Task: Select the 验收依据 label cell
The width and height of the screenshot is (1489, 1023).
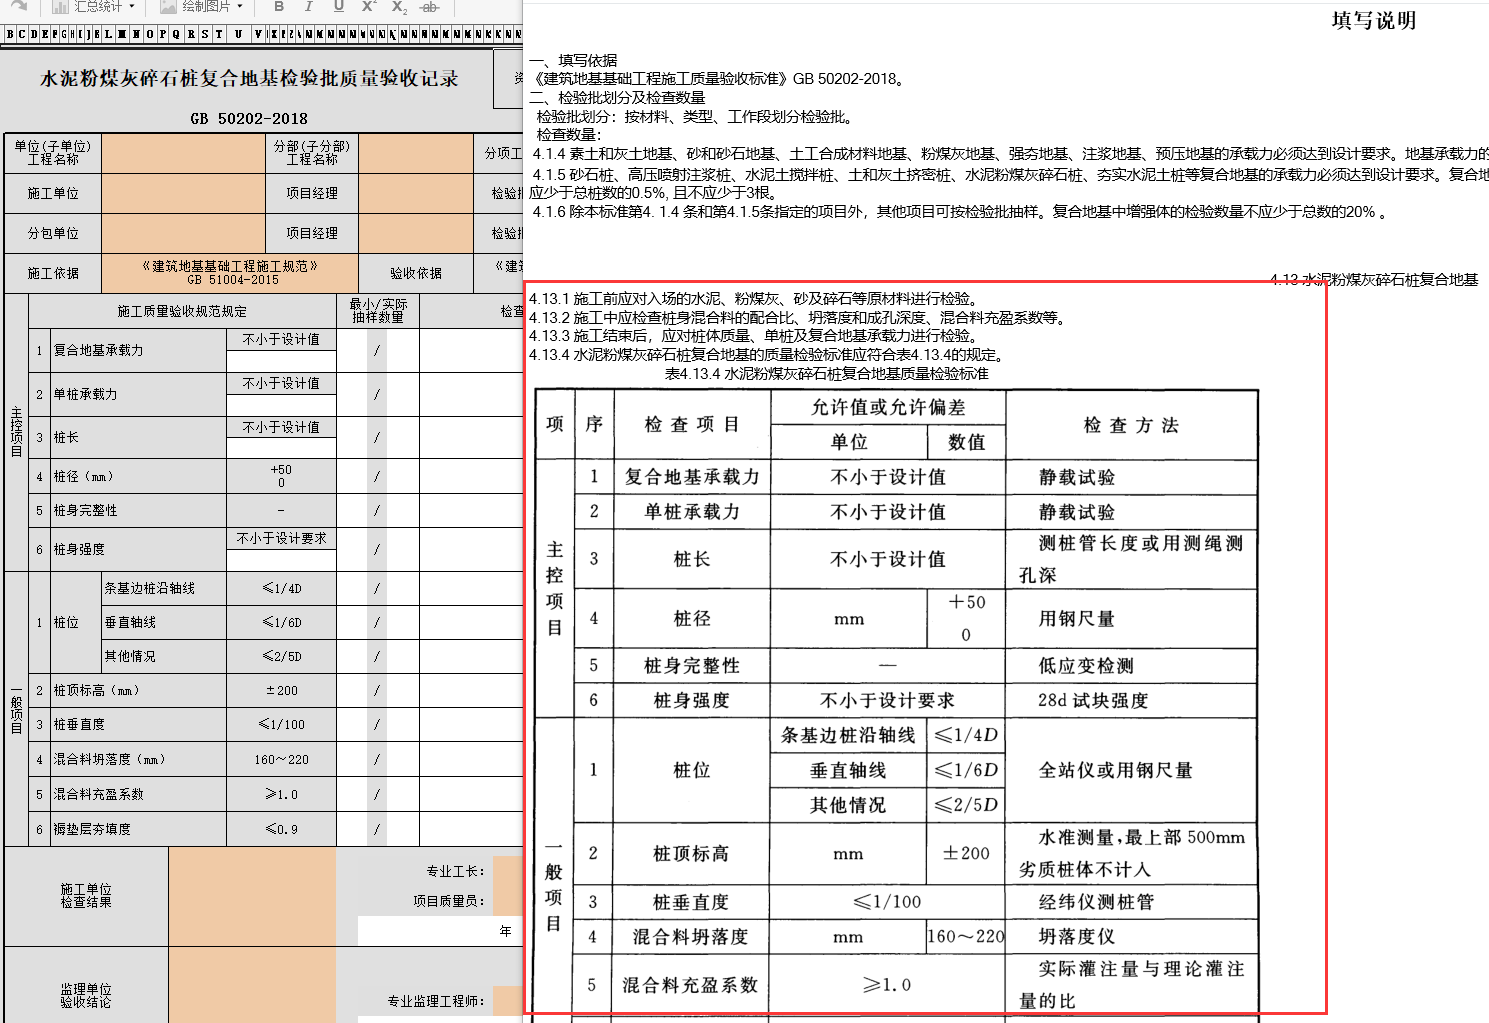Action: tap(415, 273)
